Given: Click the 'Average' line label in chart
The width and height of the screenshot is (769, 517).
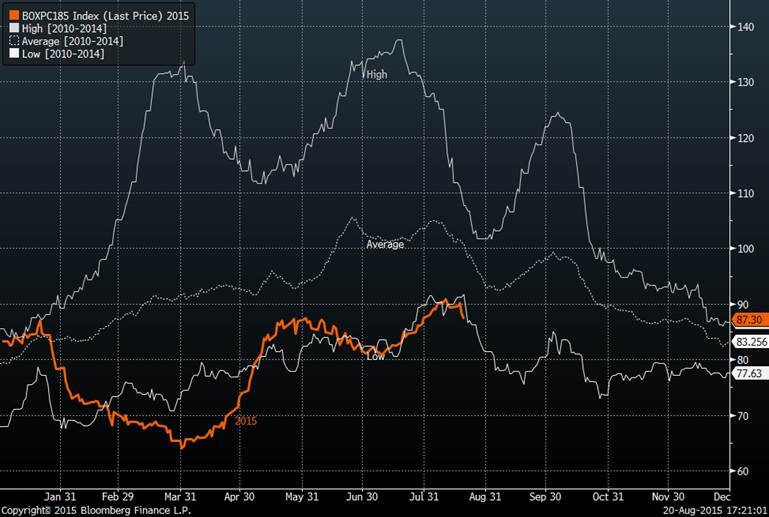Looking at the screenshot, I should pyautogui.click(x=385, y=244).
